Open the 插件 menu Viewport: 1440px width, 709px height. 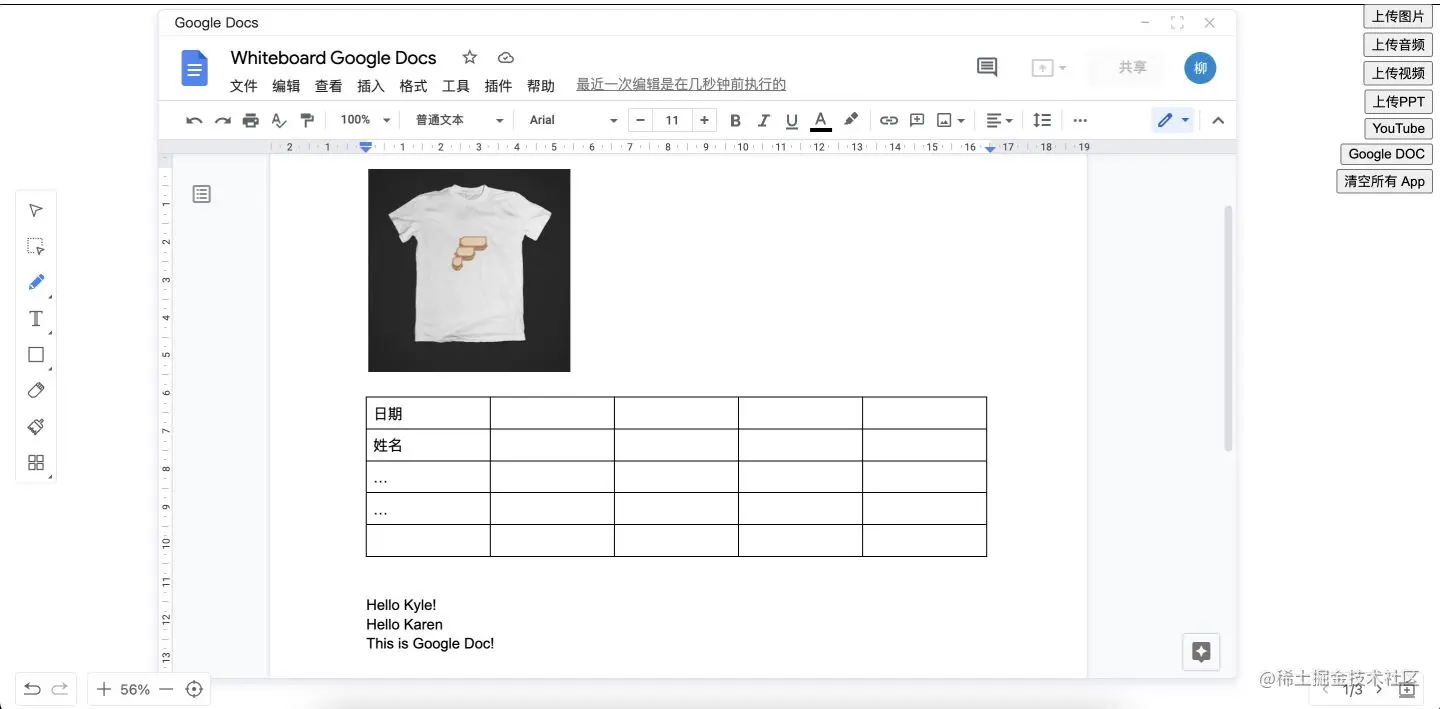498,86
